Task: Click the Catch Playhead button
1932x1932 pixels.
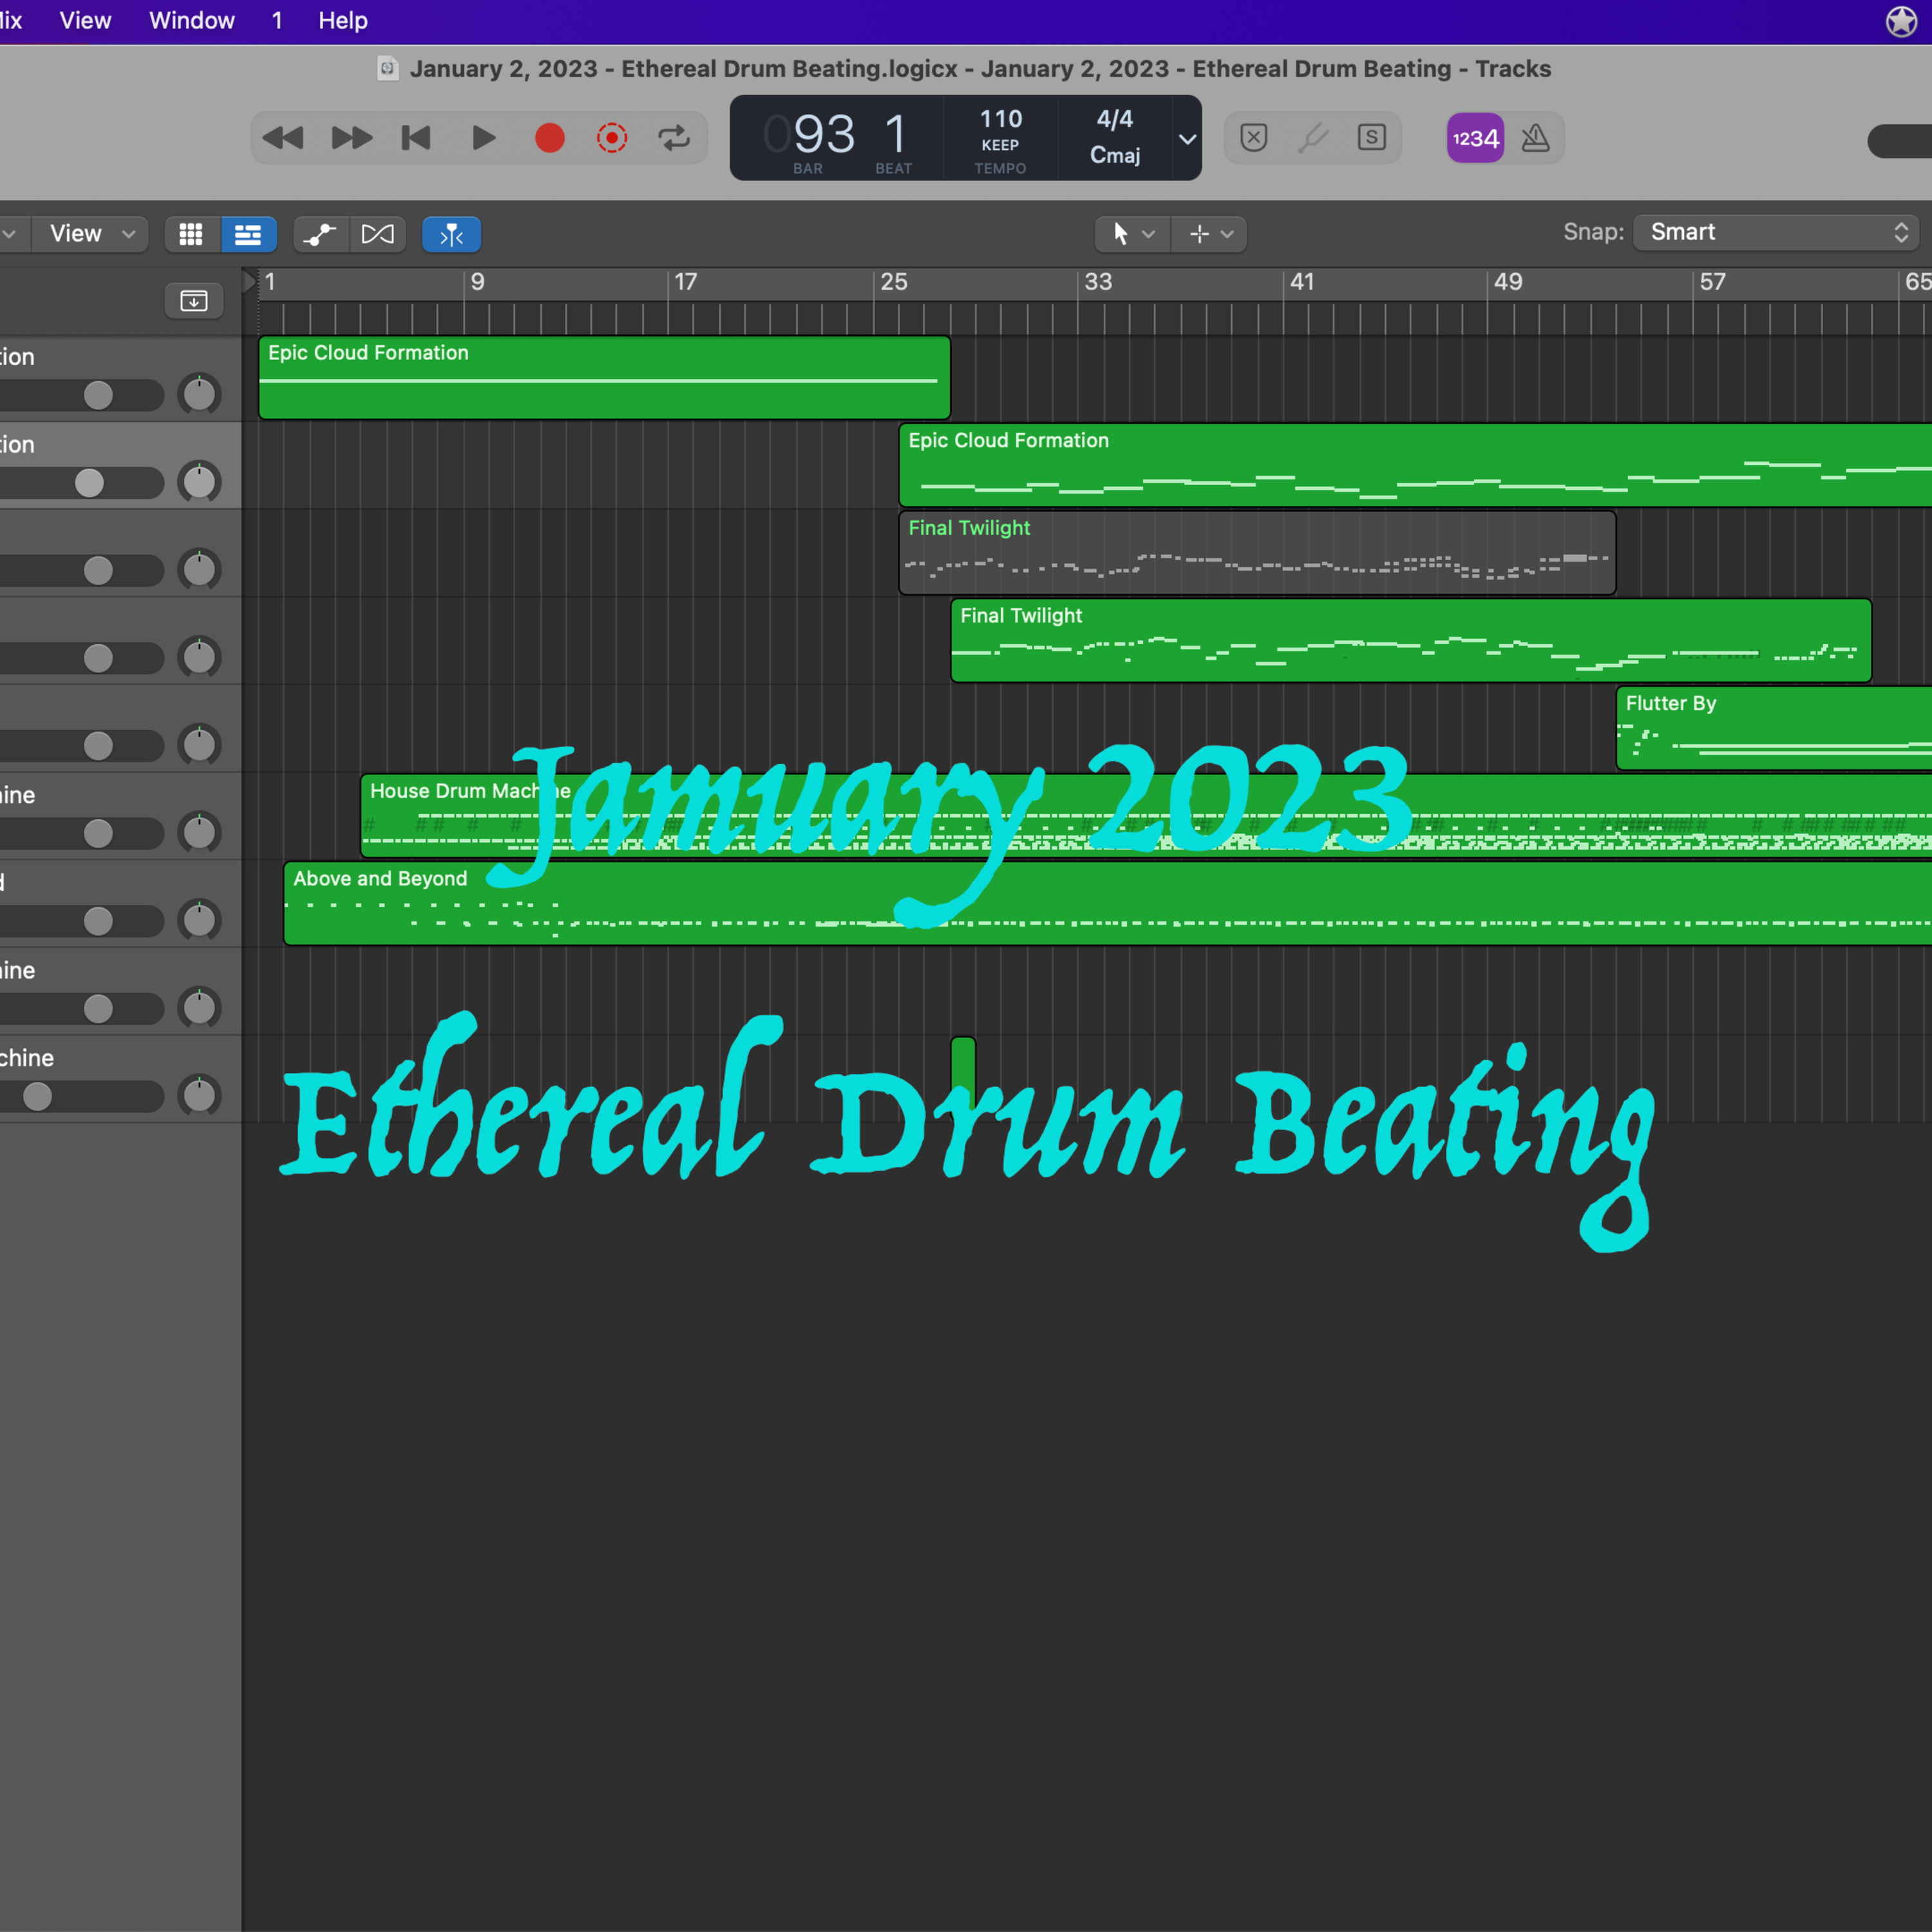Action: 451,234
